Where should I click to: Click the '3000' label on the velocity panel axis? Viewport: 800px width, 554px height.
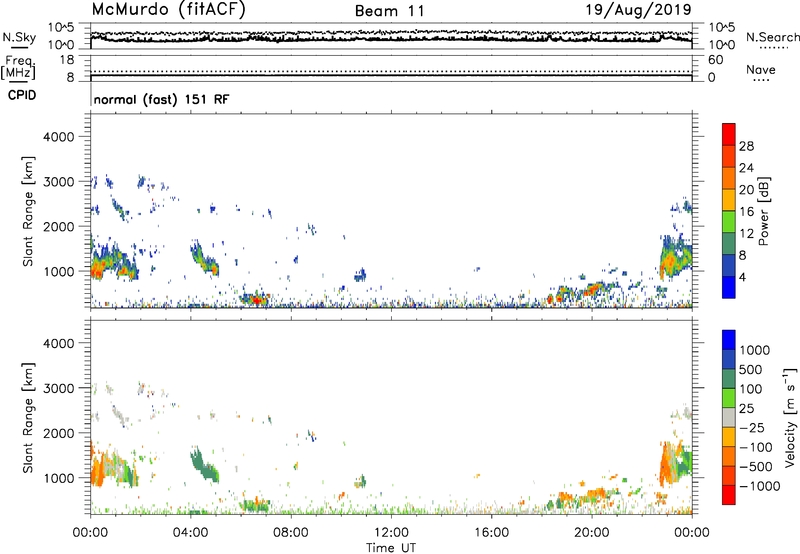coord(58,388)
